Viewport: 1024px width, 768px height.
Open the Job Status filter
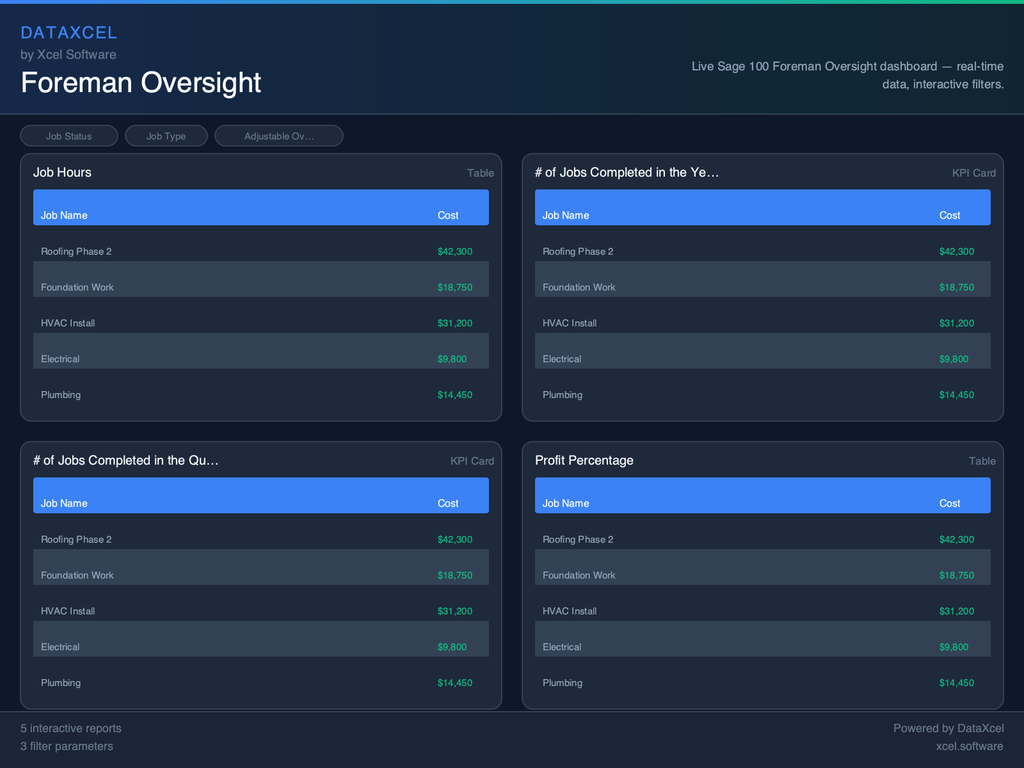(x=68, y=135)
